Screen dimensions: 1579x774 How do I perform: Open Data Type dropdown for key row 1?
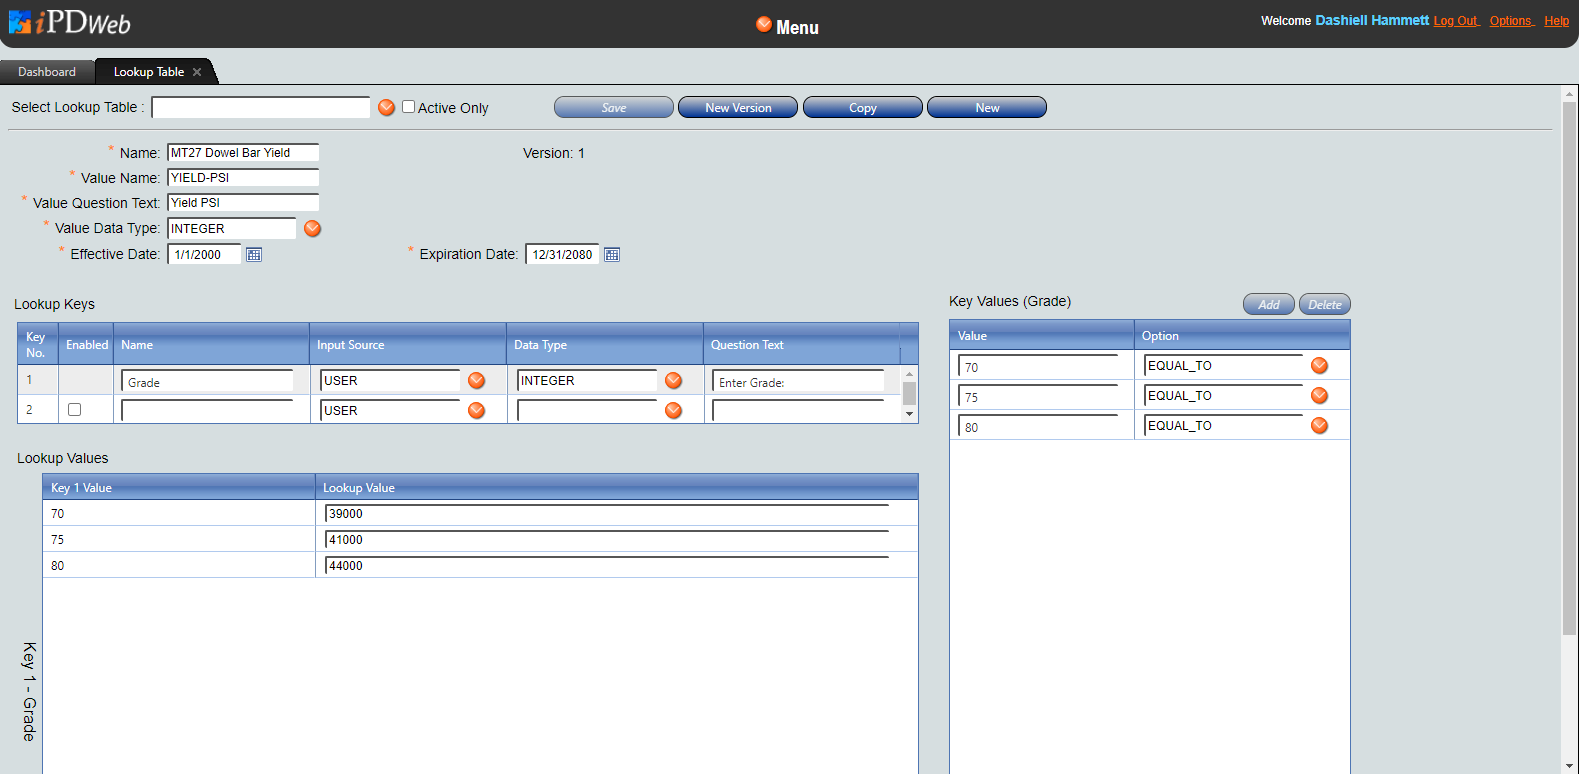(674, 381)
